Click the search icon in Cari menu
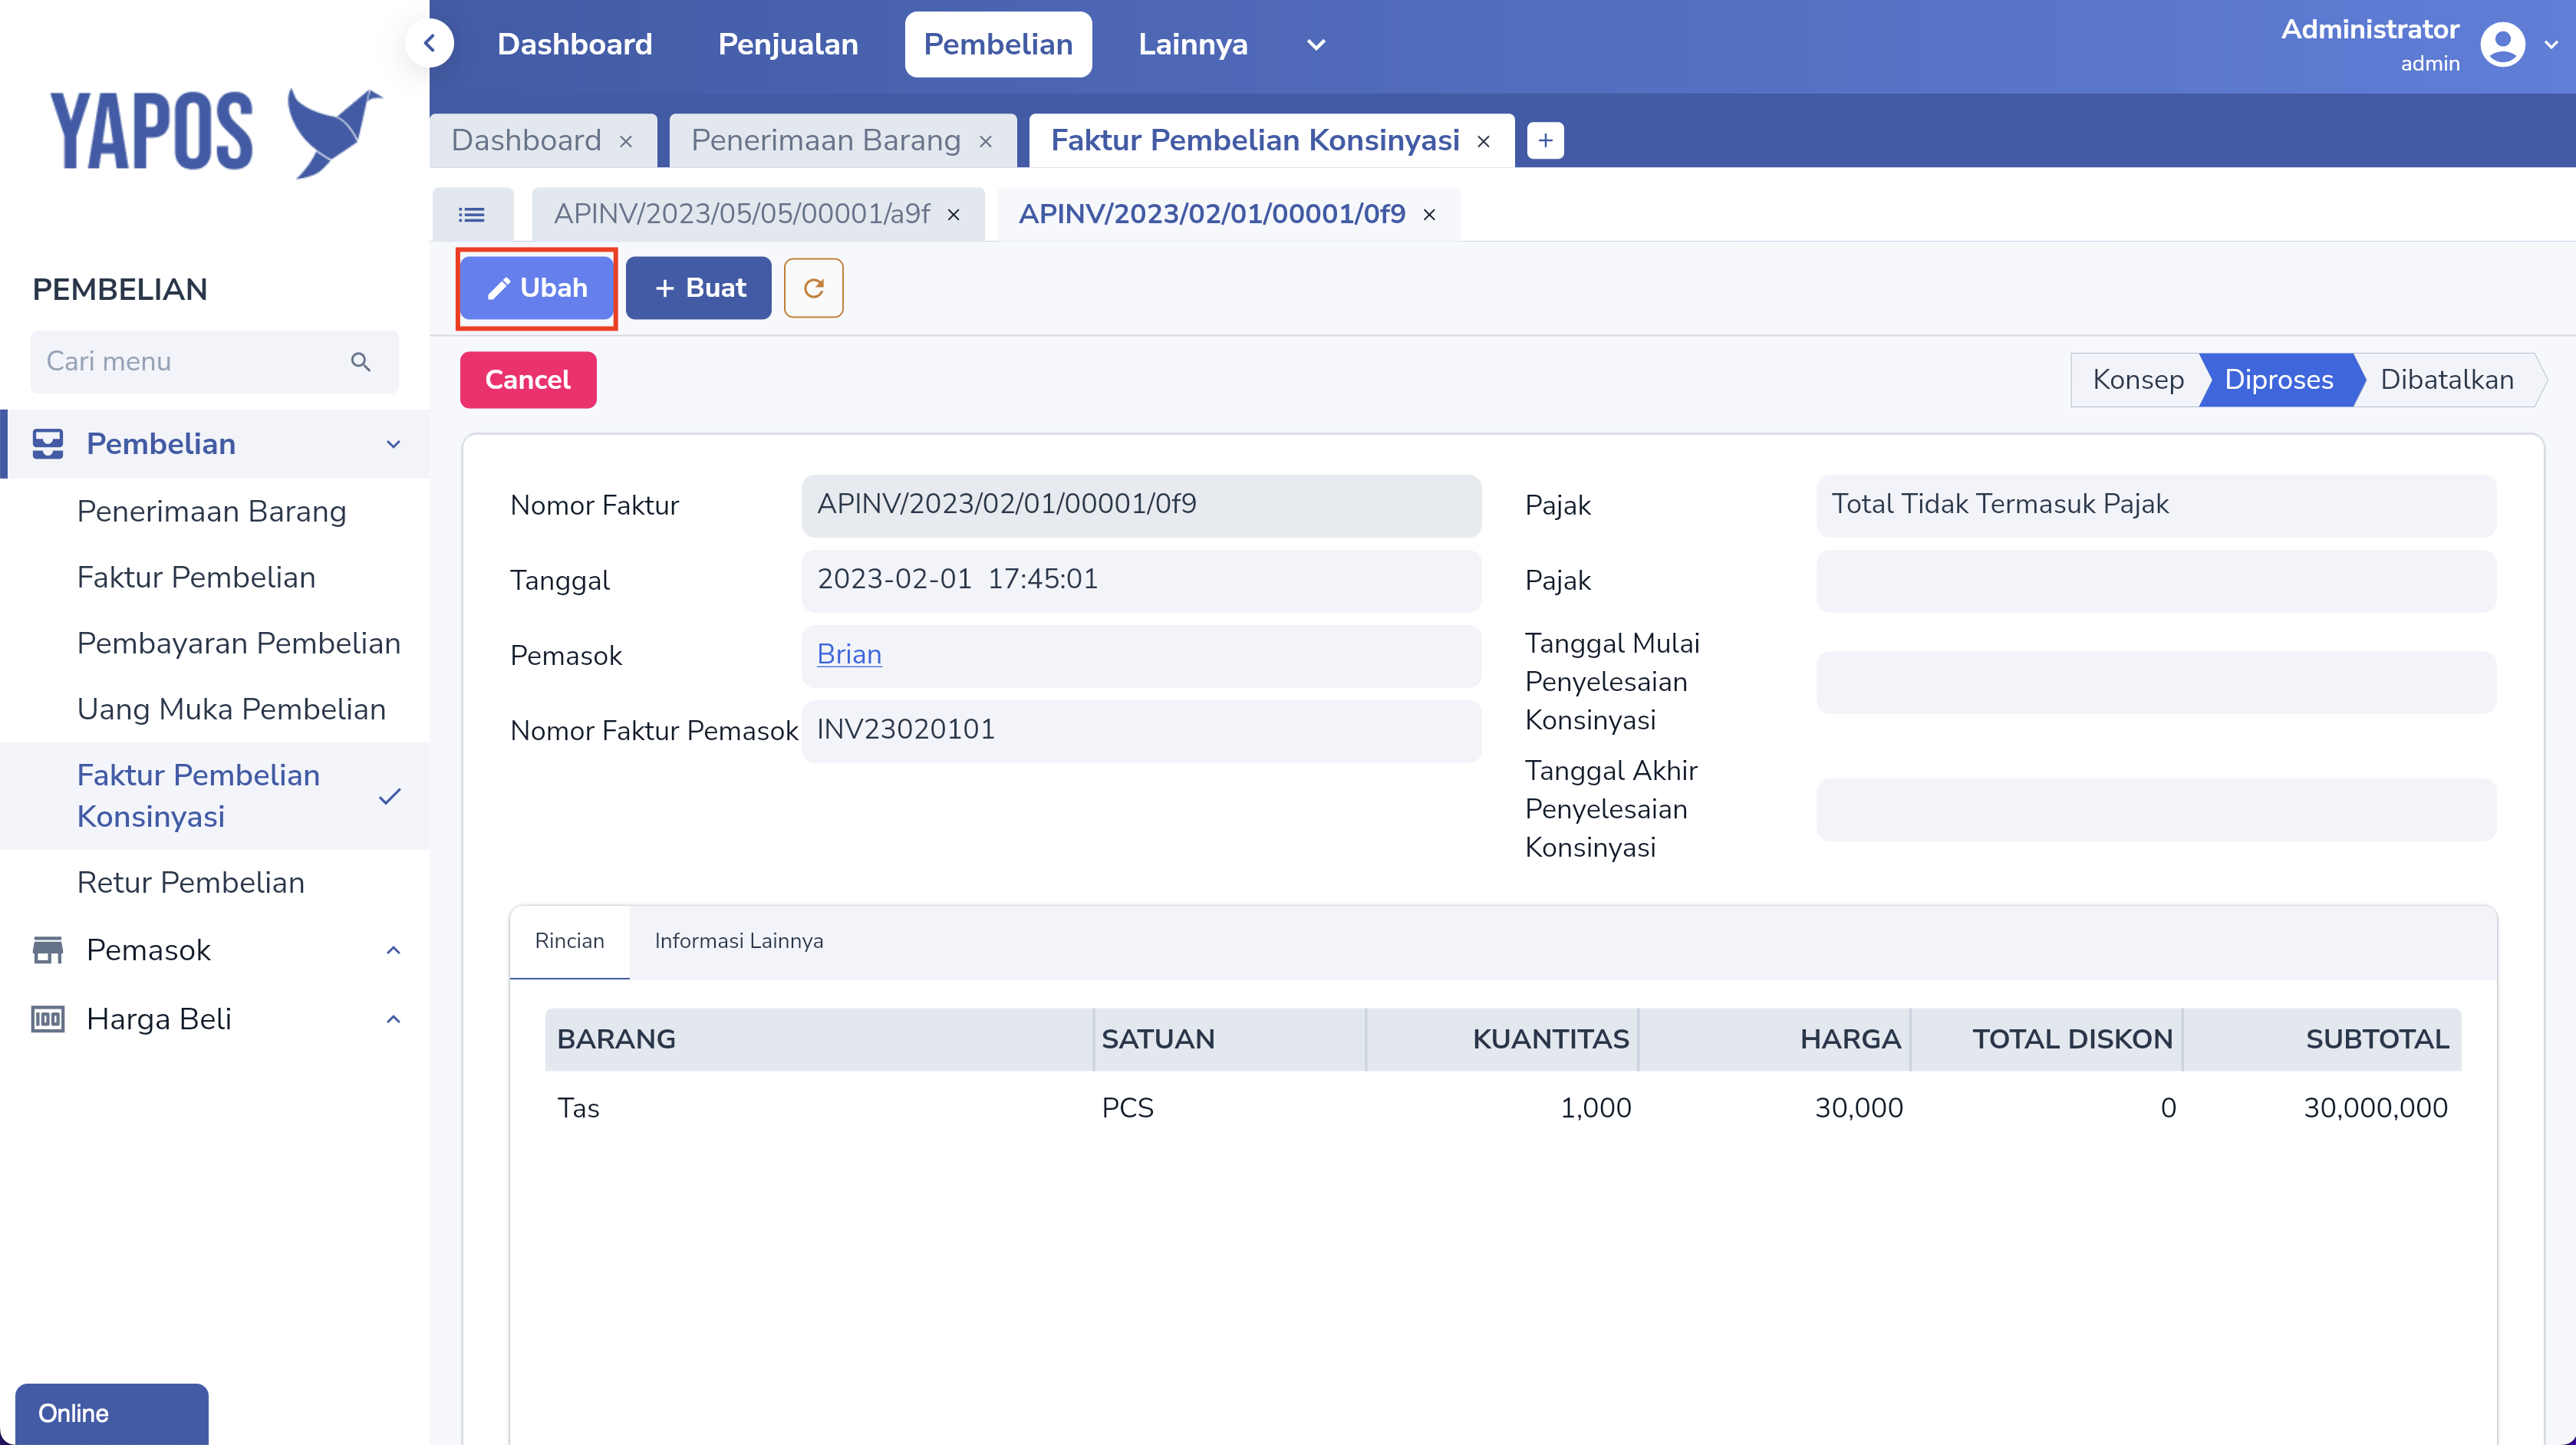2576x1445 pixels. (361, 362)
